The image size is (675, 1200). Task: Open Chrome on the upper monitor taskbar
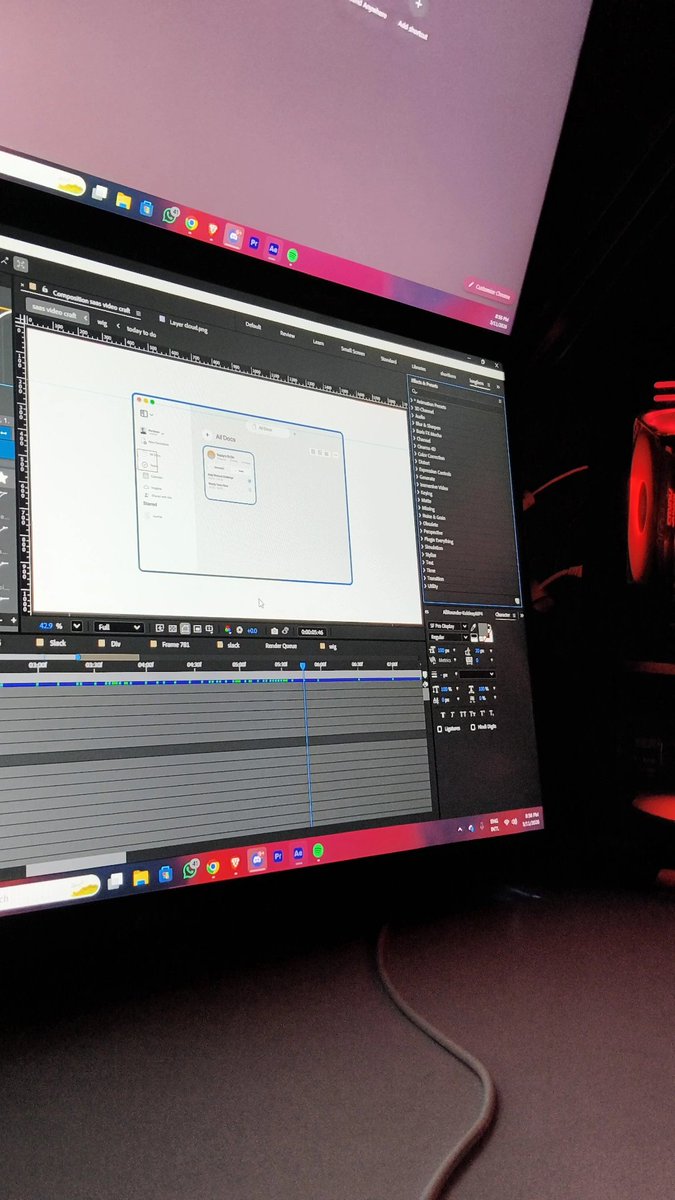[191, 223]
